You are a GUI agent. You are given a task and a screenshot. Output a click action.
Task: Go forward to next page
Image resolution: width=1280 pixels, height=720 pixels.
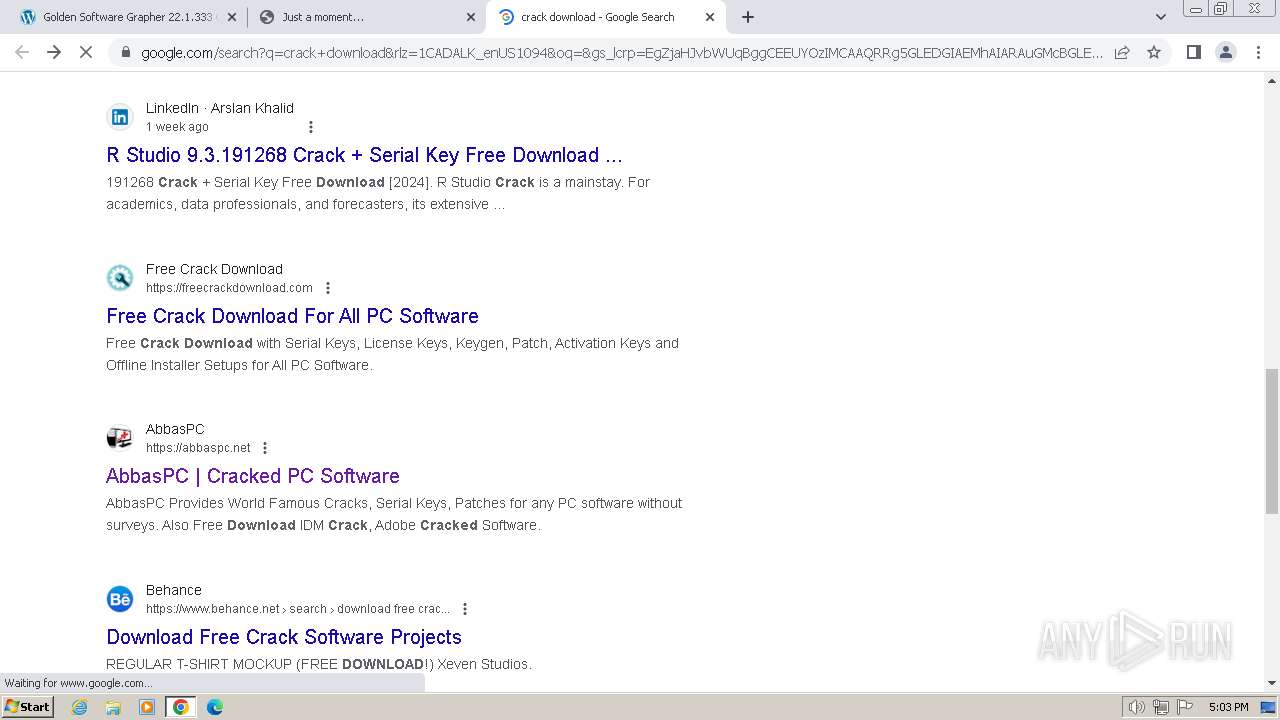tap(54, 52)
